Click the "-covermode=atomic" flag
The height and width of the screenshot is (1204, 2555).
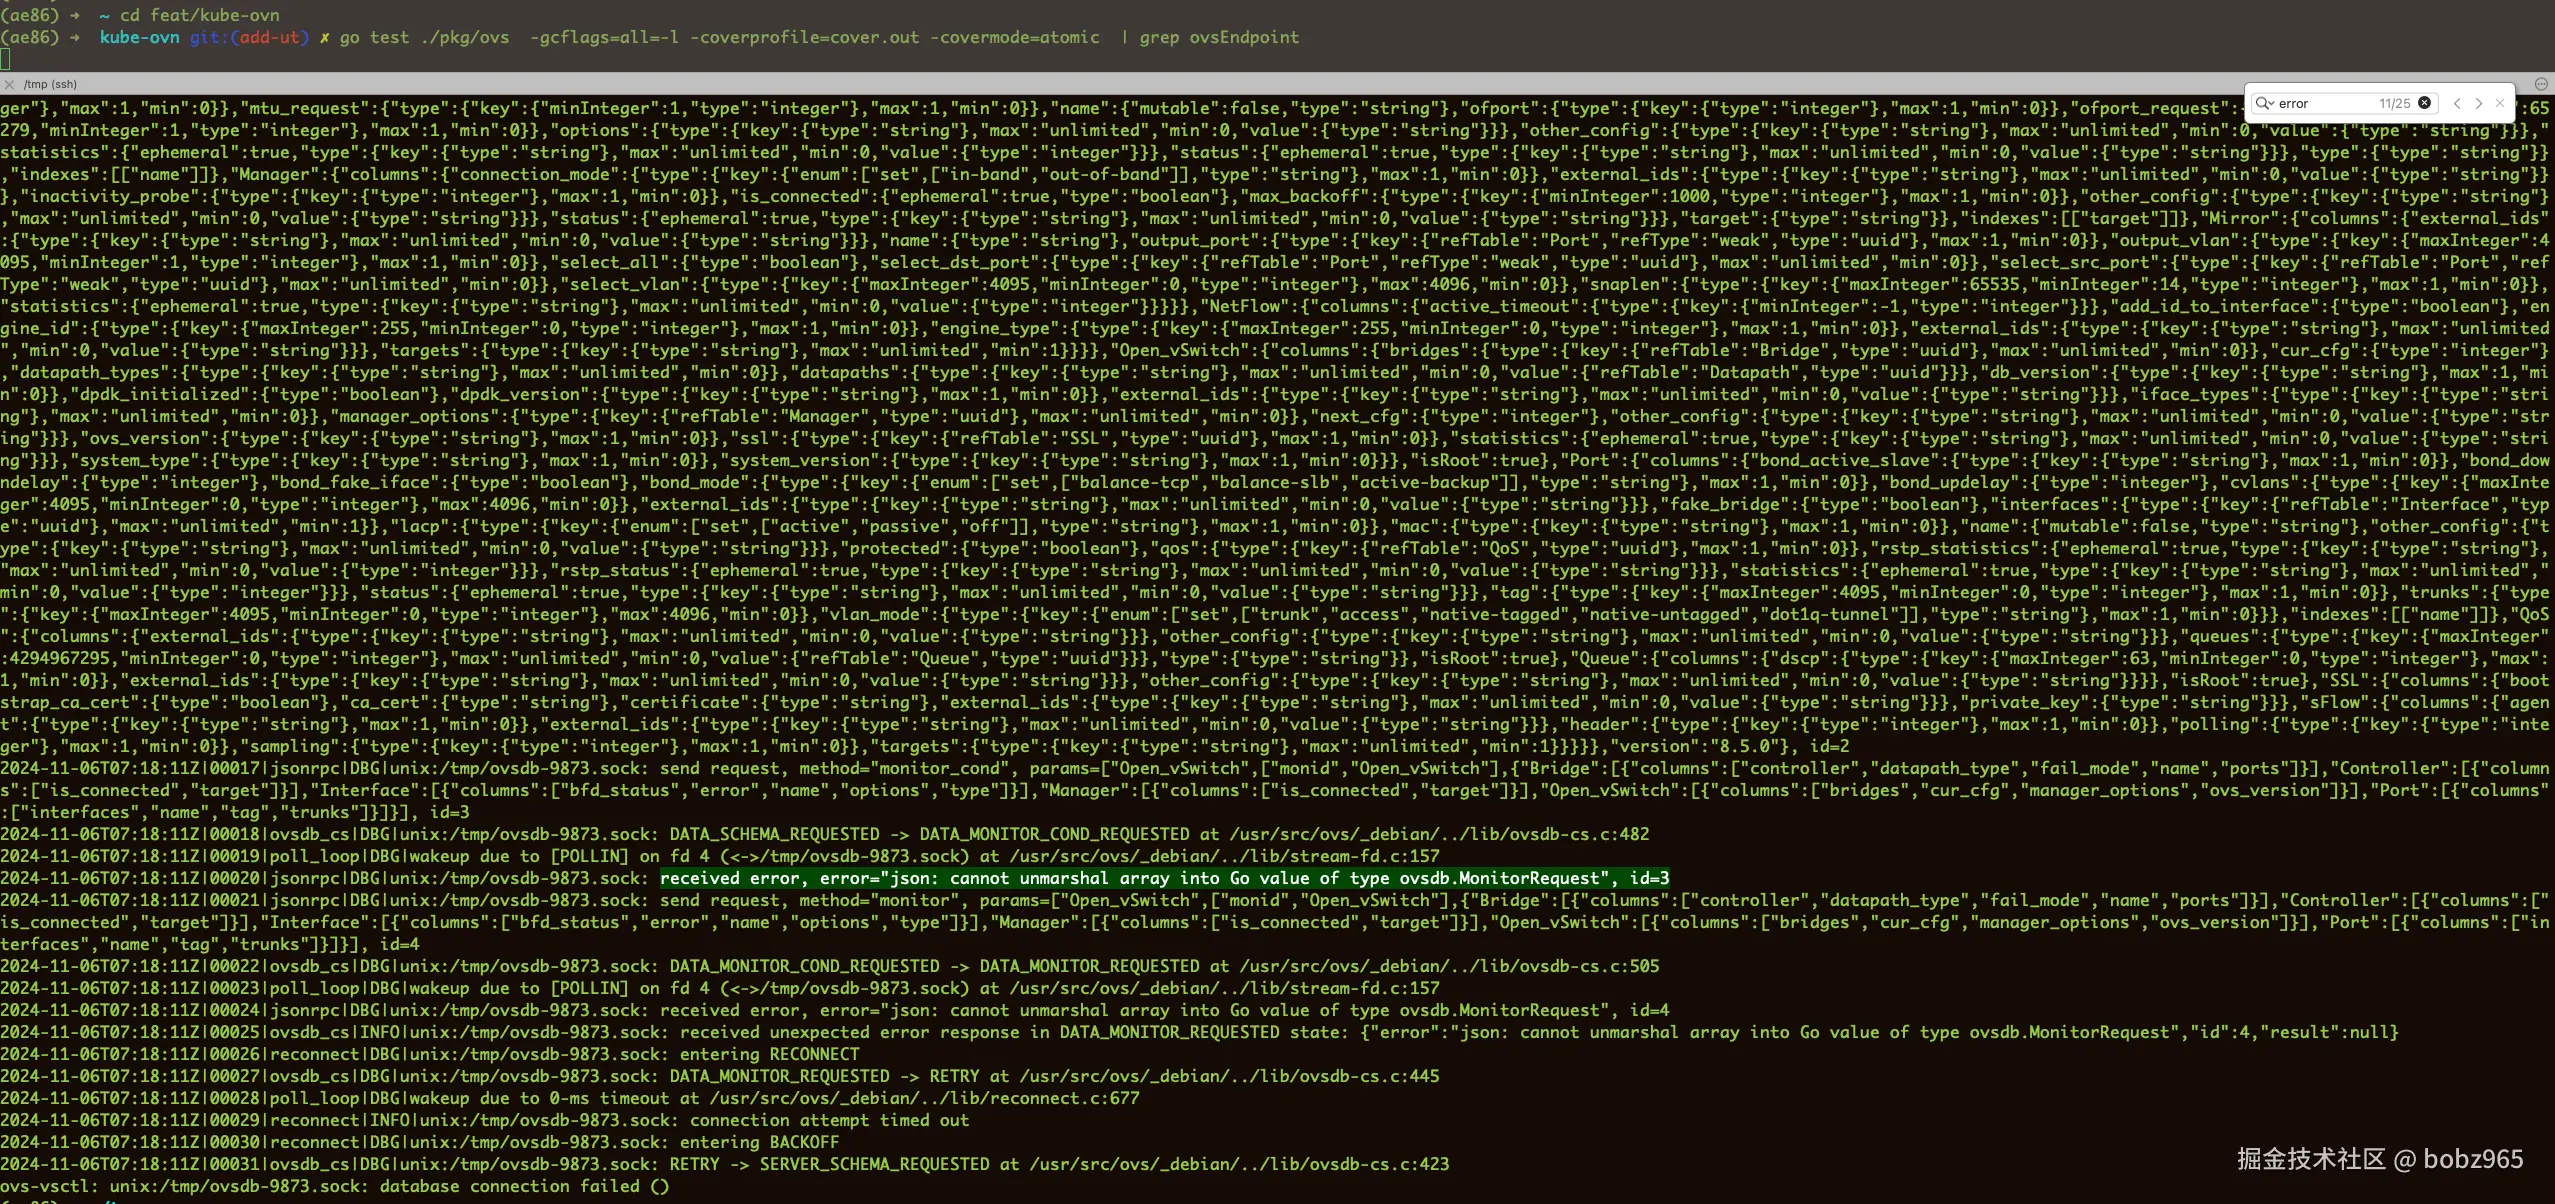1014,37
